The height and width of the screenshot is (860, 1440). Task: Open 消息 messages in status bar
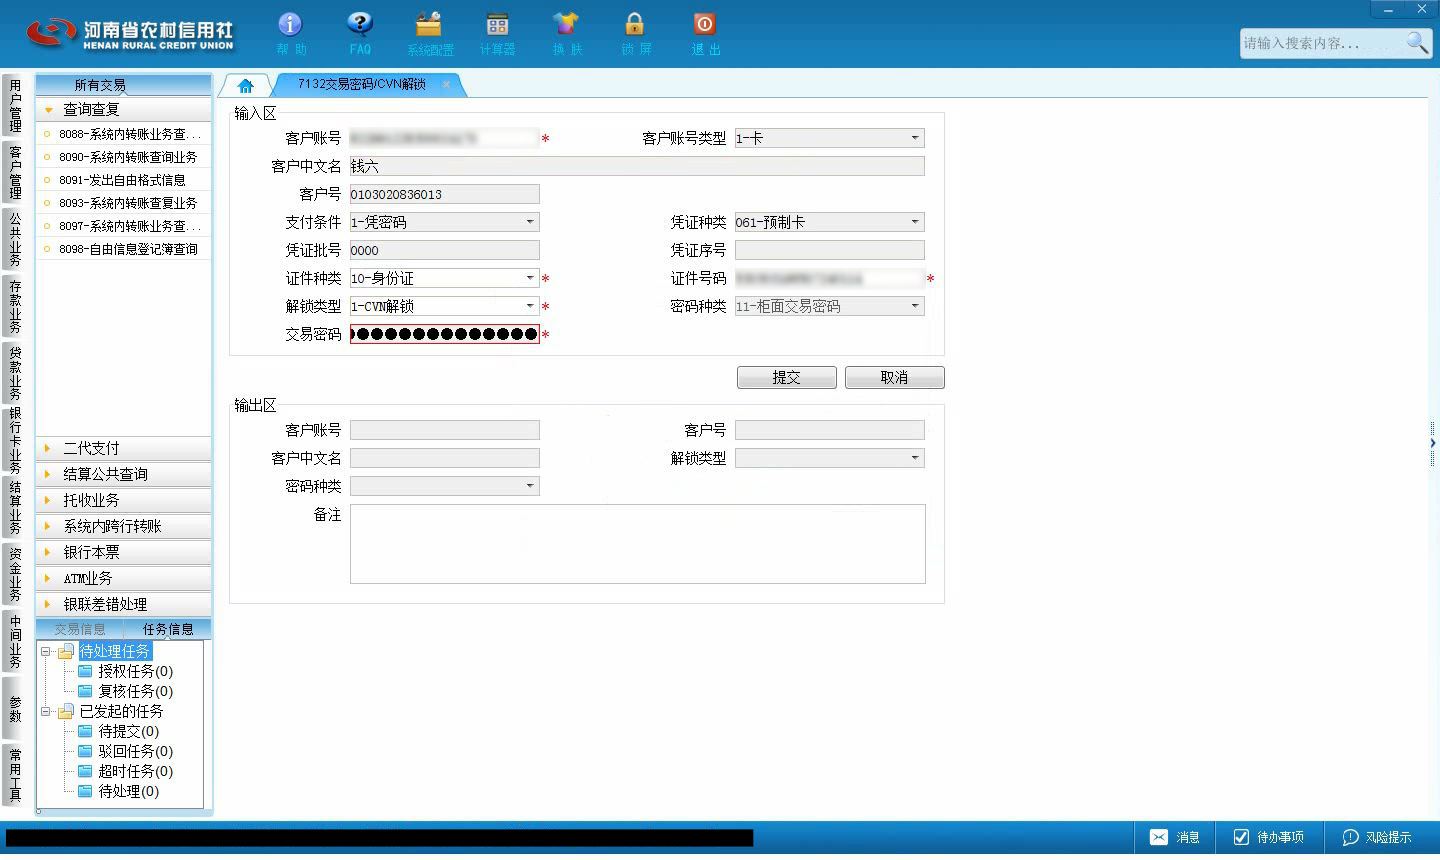tap(1175, 837)
